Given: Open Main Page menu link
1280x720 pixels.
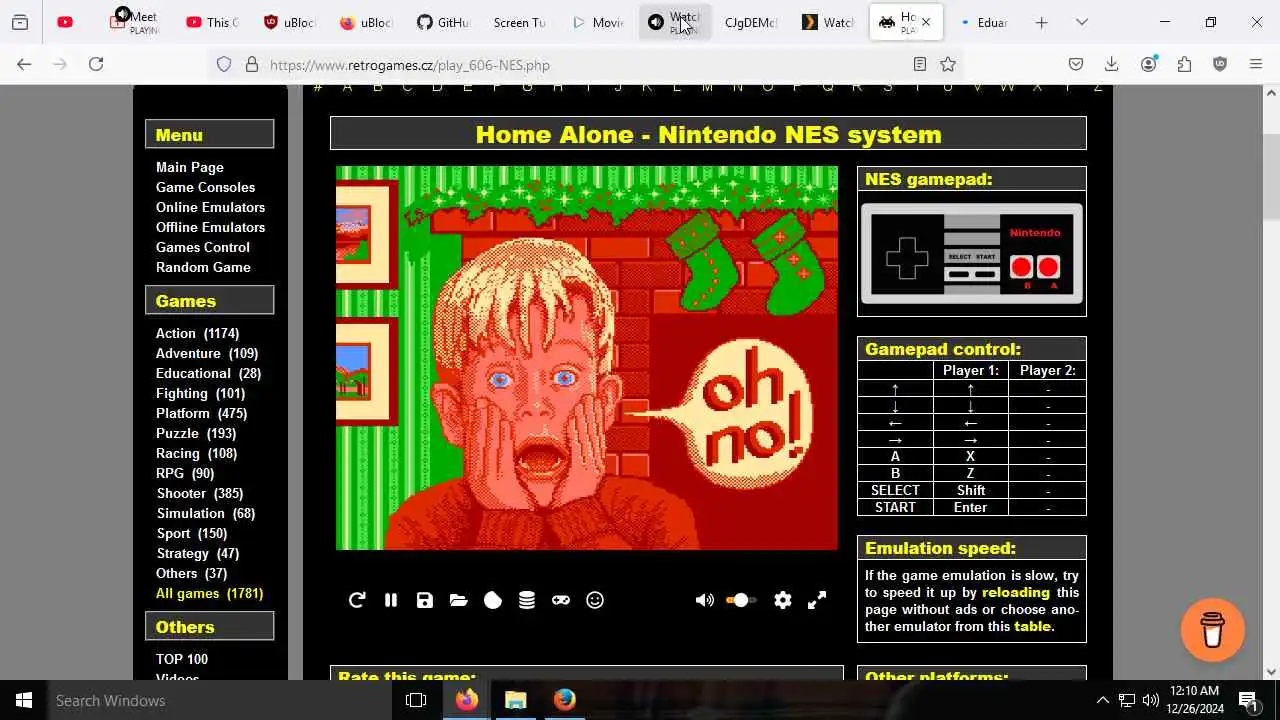Looking at the screenshot, I should 189,167.
